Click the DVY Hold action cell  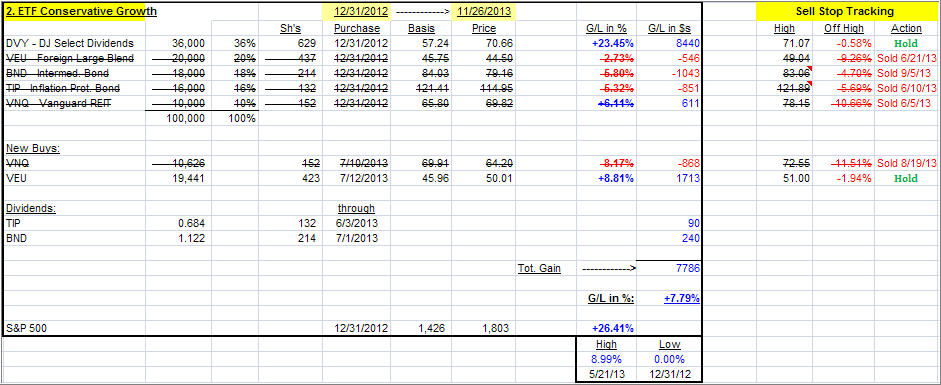906,43
